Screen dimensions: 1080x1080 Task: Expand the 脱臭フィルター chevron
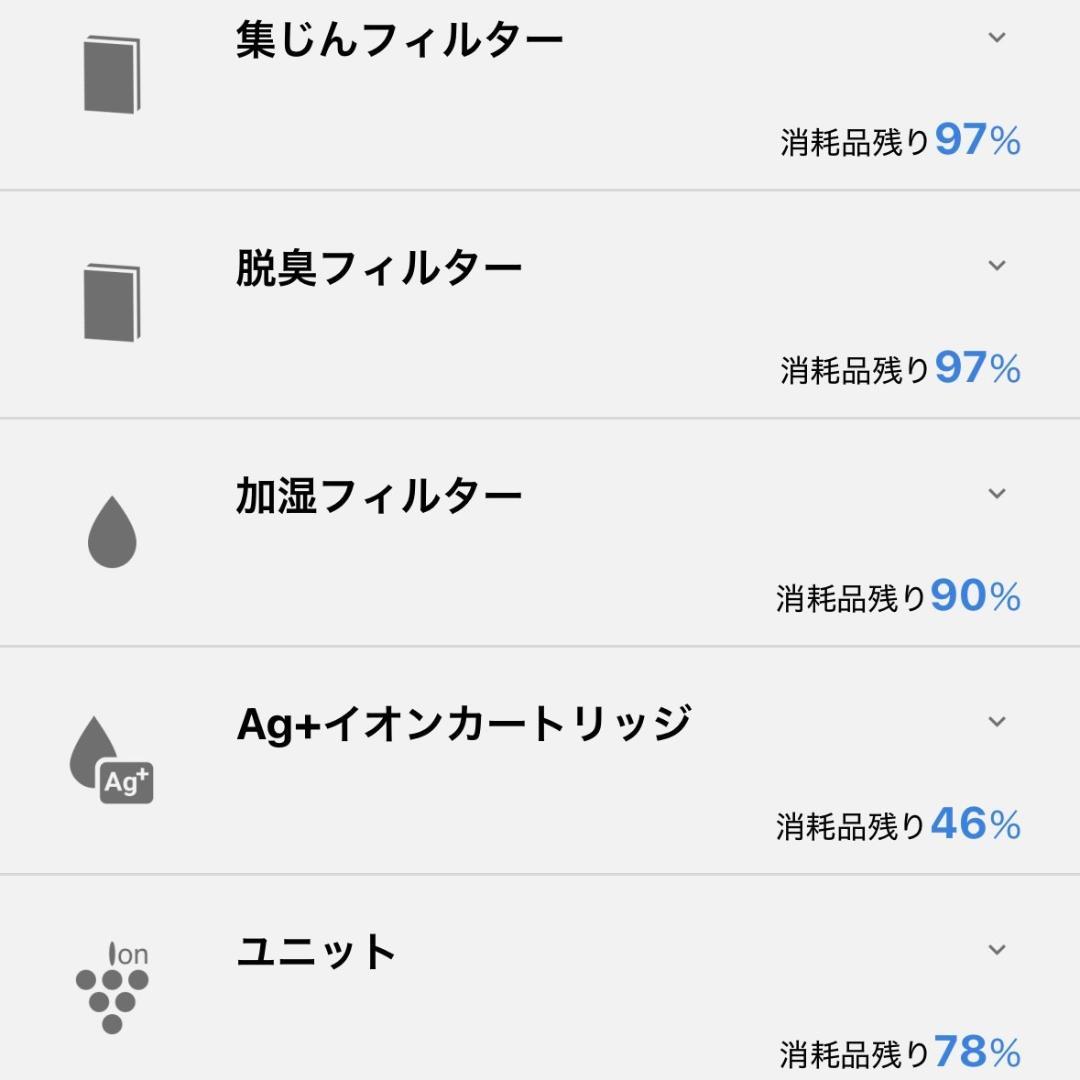coord(996,266)
